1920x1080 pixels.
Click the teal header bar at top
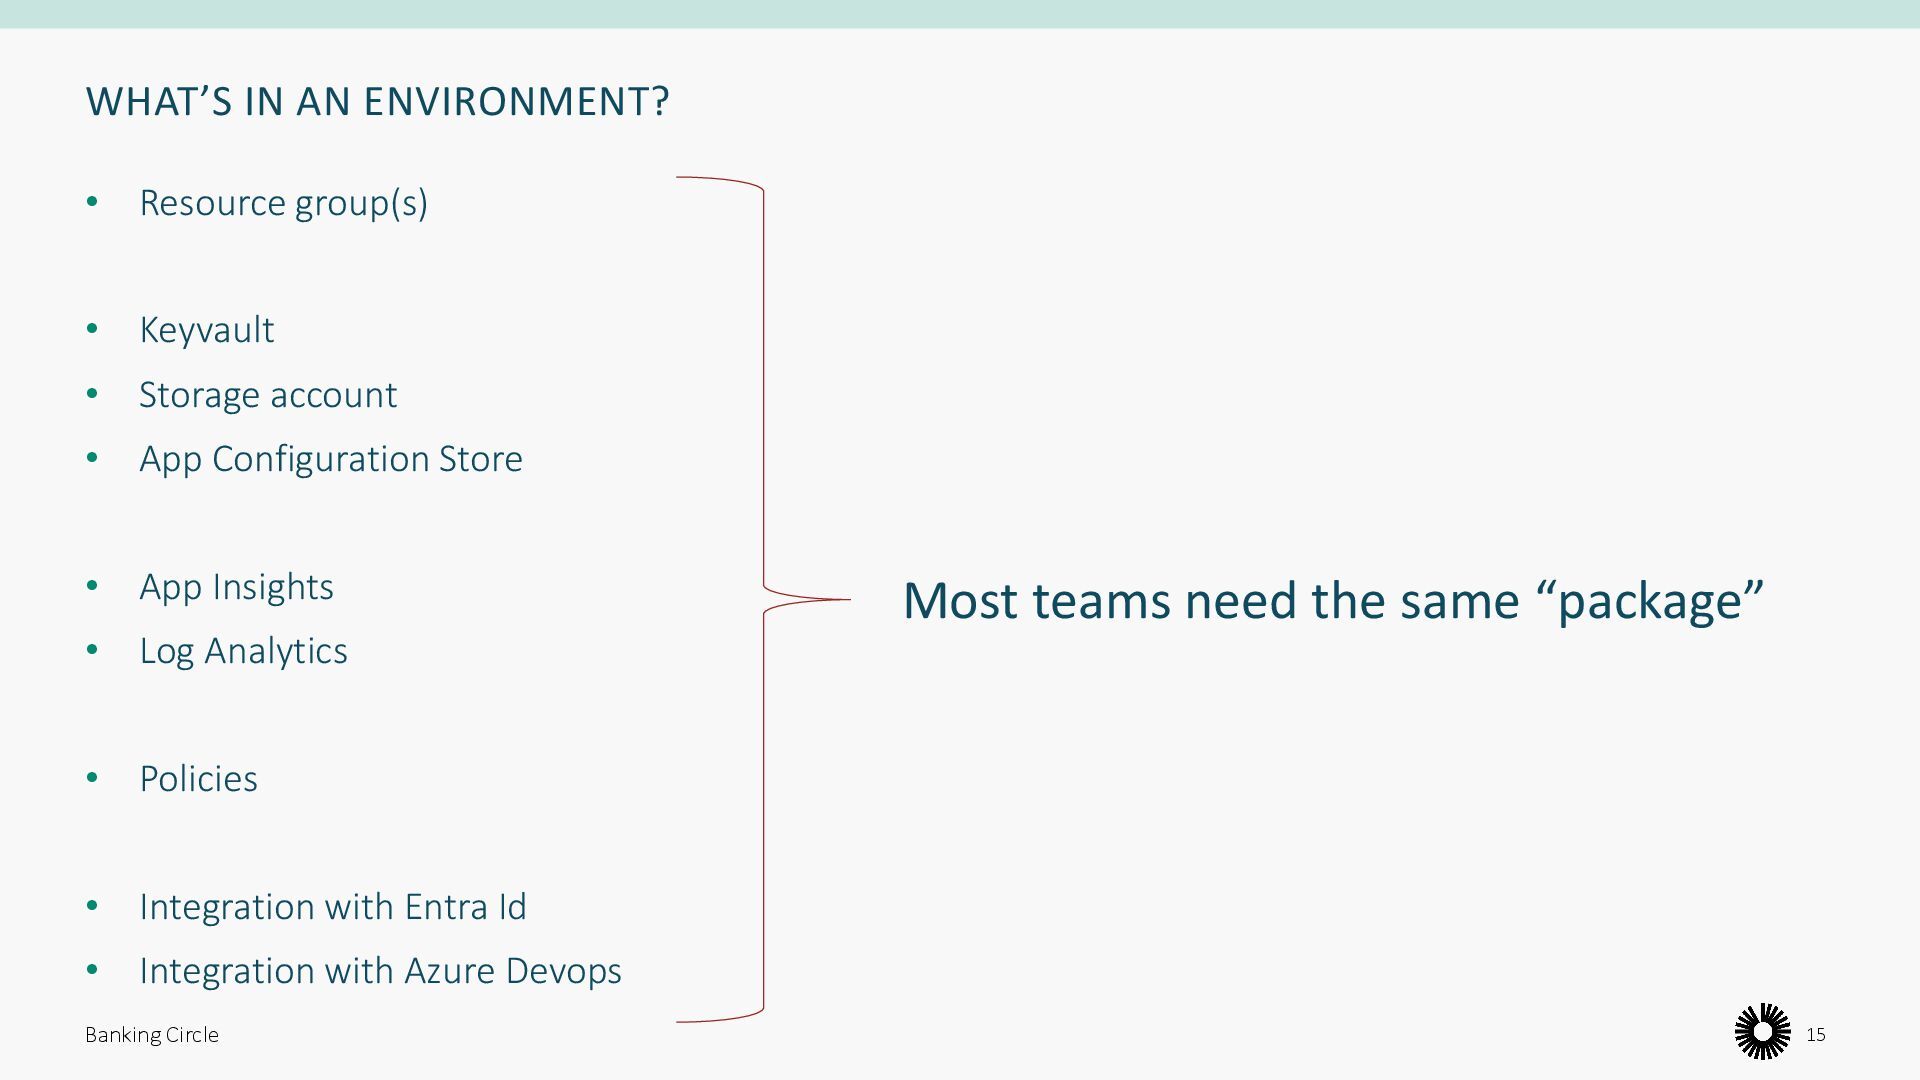click(x=960, y=13)
